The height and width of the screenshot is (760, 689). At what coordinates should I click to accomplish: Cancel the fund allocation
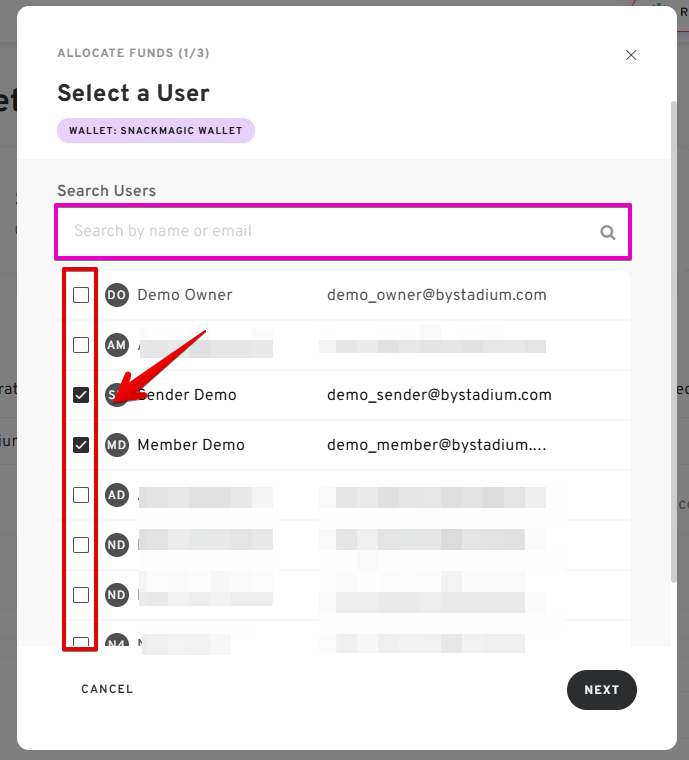(x=107, y=689)
